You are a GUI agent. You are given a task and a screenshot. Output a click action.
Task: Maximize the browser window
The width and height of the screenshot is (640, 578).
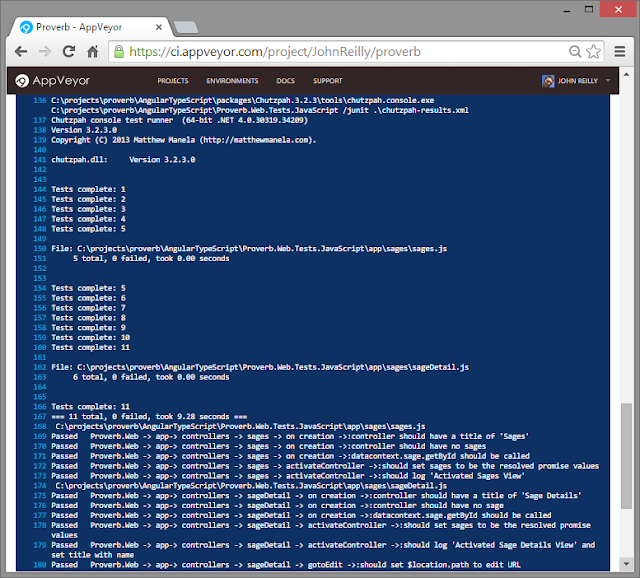[x=589, y=9]
